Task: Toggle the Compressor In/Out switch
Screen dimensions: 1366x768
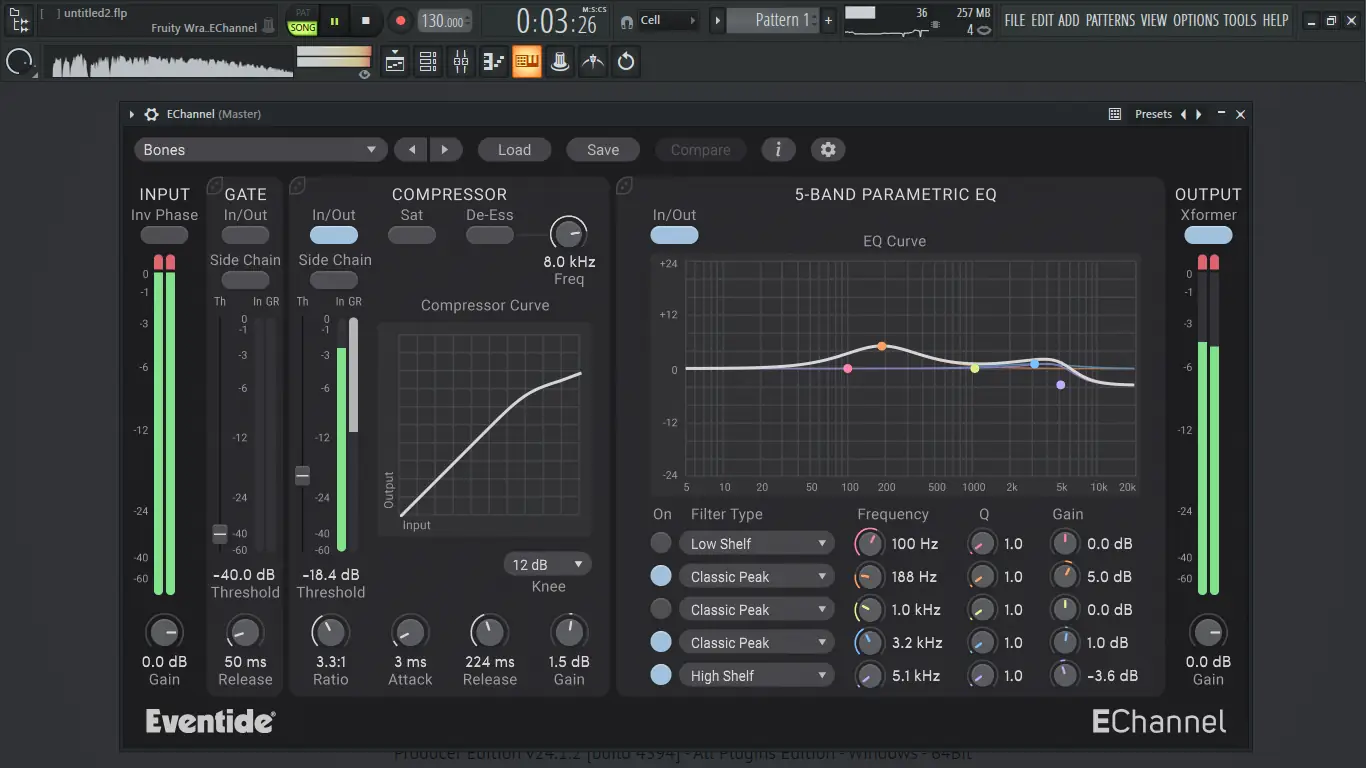Action: 334,236
